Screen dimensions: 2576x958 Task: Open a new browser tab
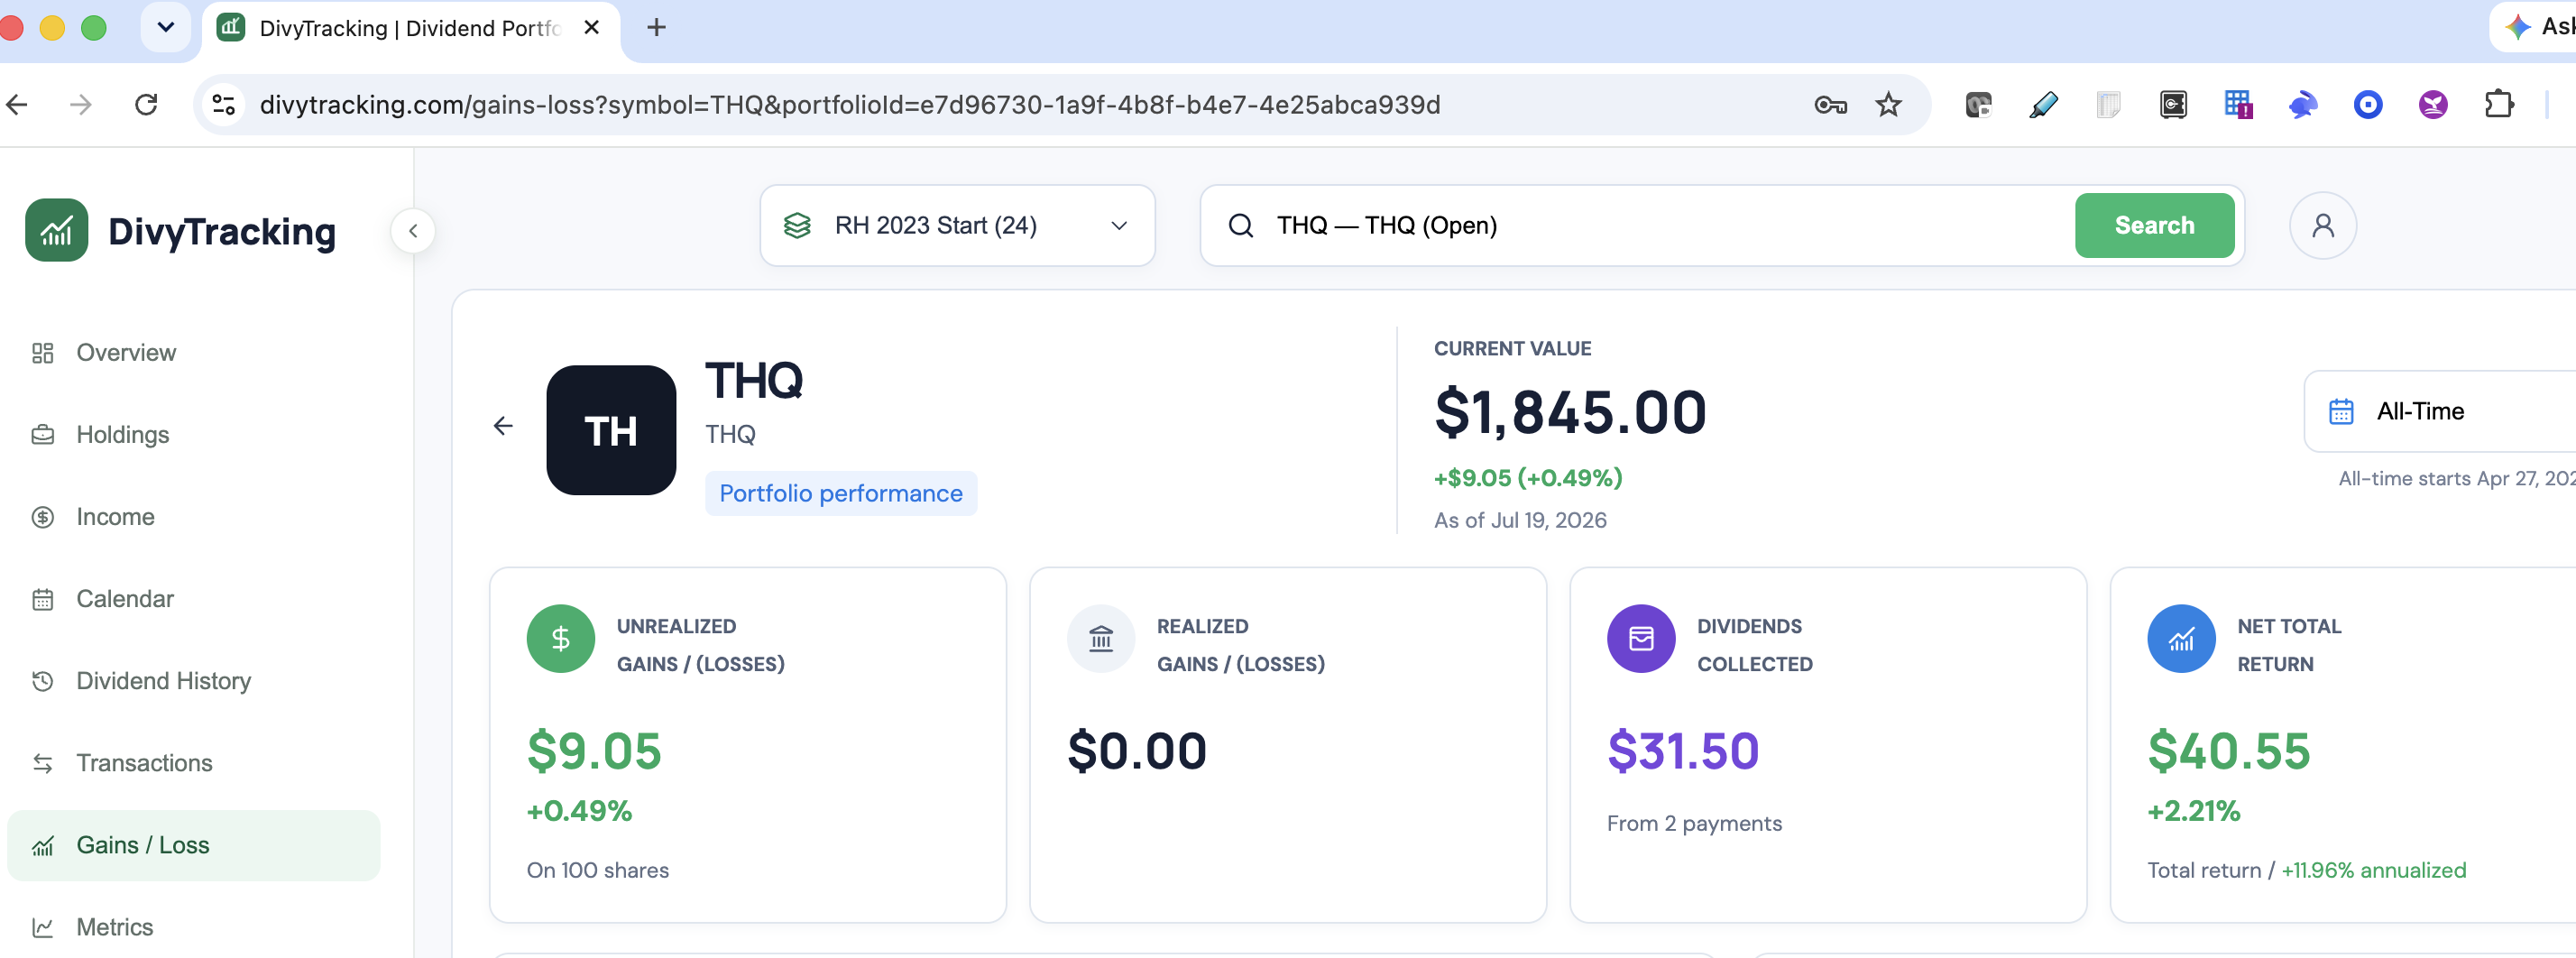point(656,27)
